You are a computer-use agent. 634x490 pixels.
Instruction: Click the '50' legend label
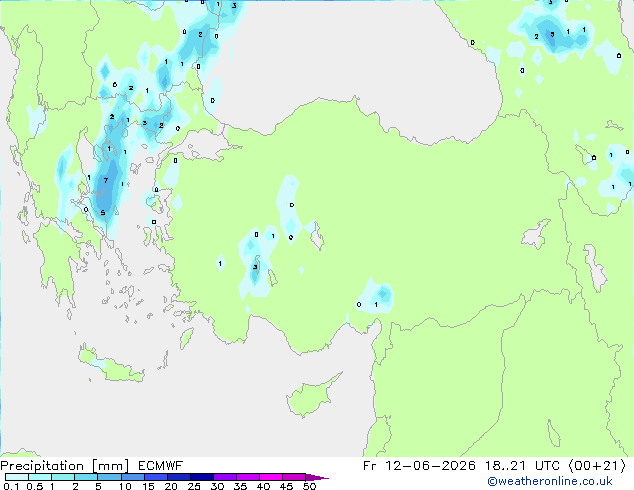(x=309, y=486)
